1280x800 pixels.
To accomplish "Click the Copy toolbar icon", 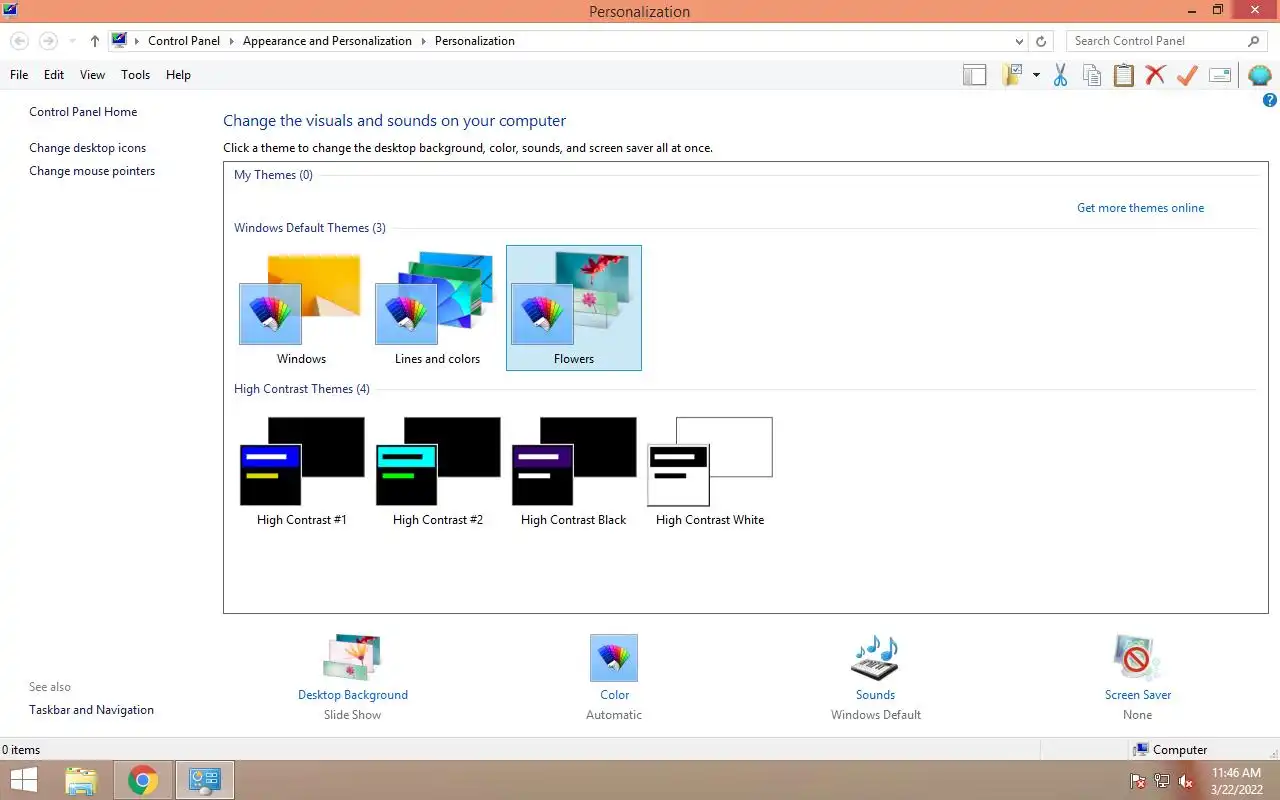I will (1092, 75).
